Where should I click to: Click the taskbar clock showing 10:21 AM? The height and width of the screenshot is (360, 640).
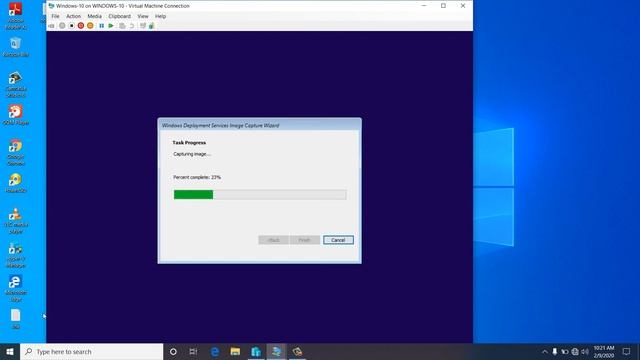[604, 351]
